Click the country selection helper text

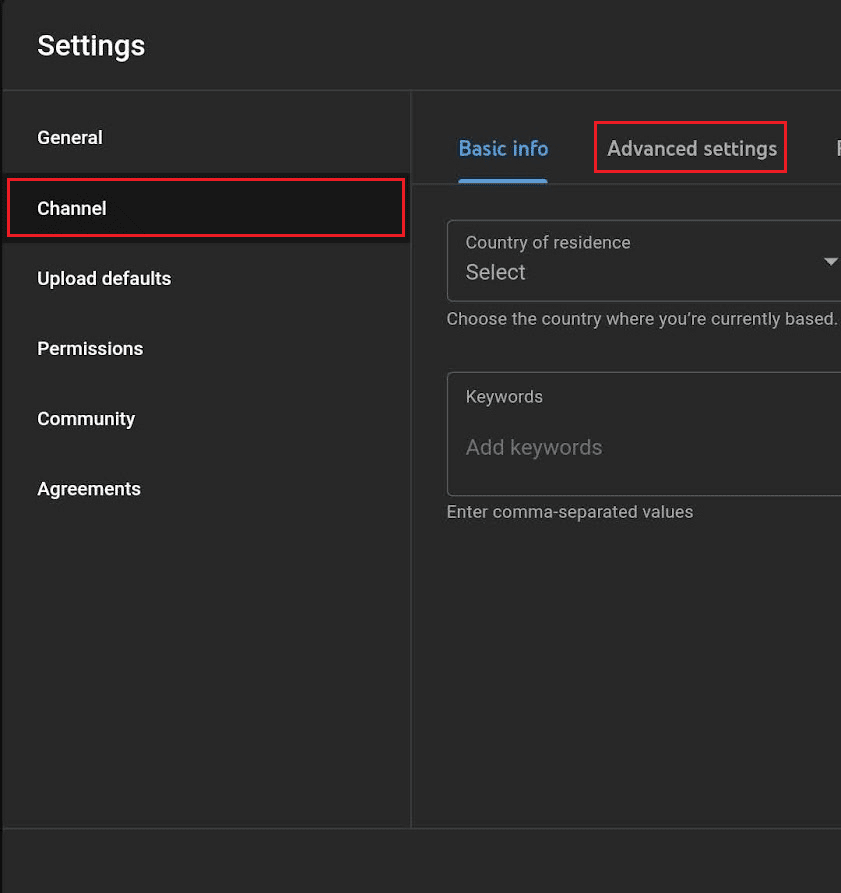pyautogui.click(x=642, y=318)
